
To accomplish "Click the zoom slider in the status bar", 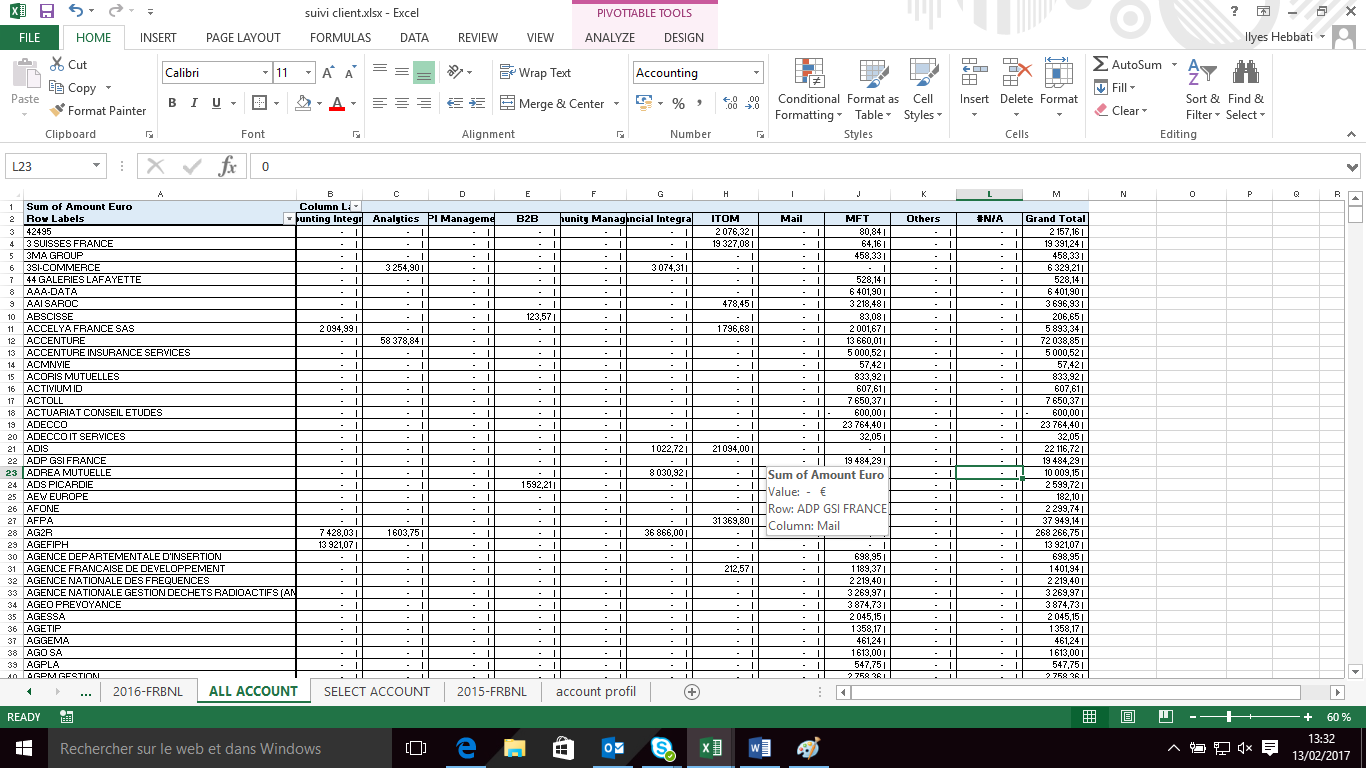I will pos(1228,717).
